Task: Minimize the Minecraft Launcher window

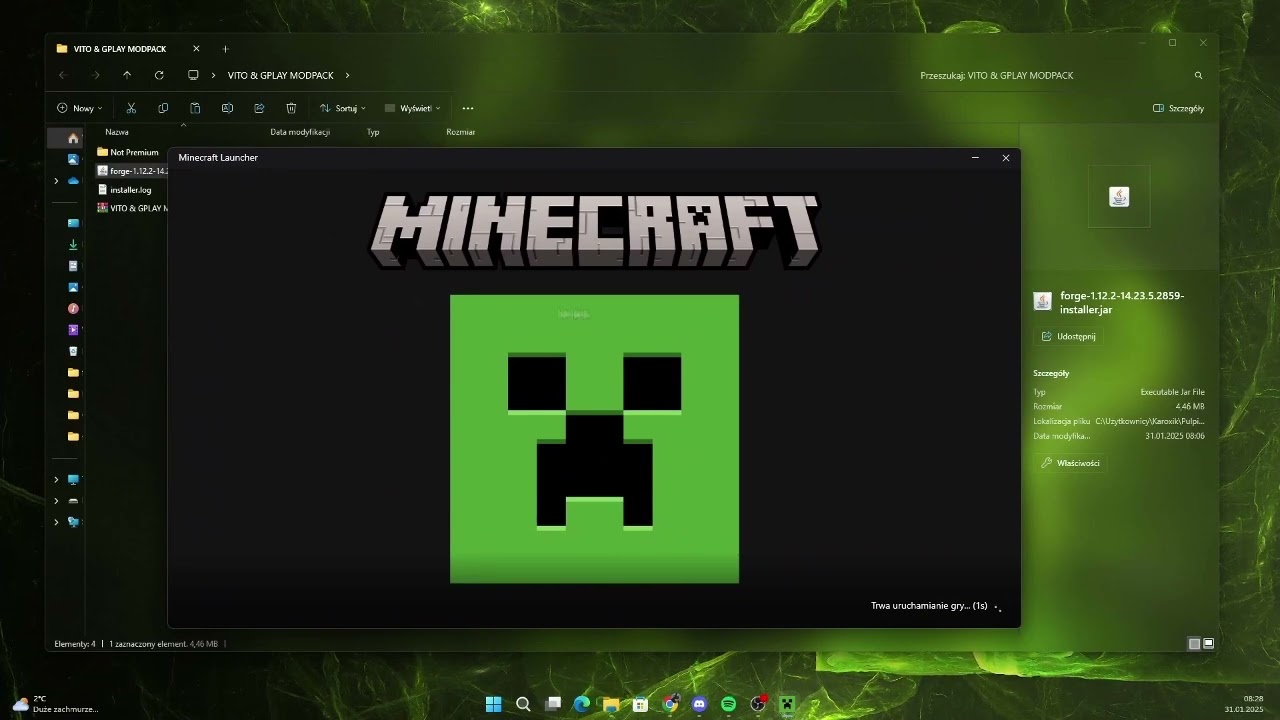Action: pyautogui.click(x=975, y=158)
